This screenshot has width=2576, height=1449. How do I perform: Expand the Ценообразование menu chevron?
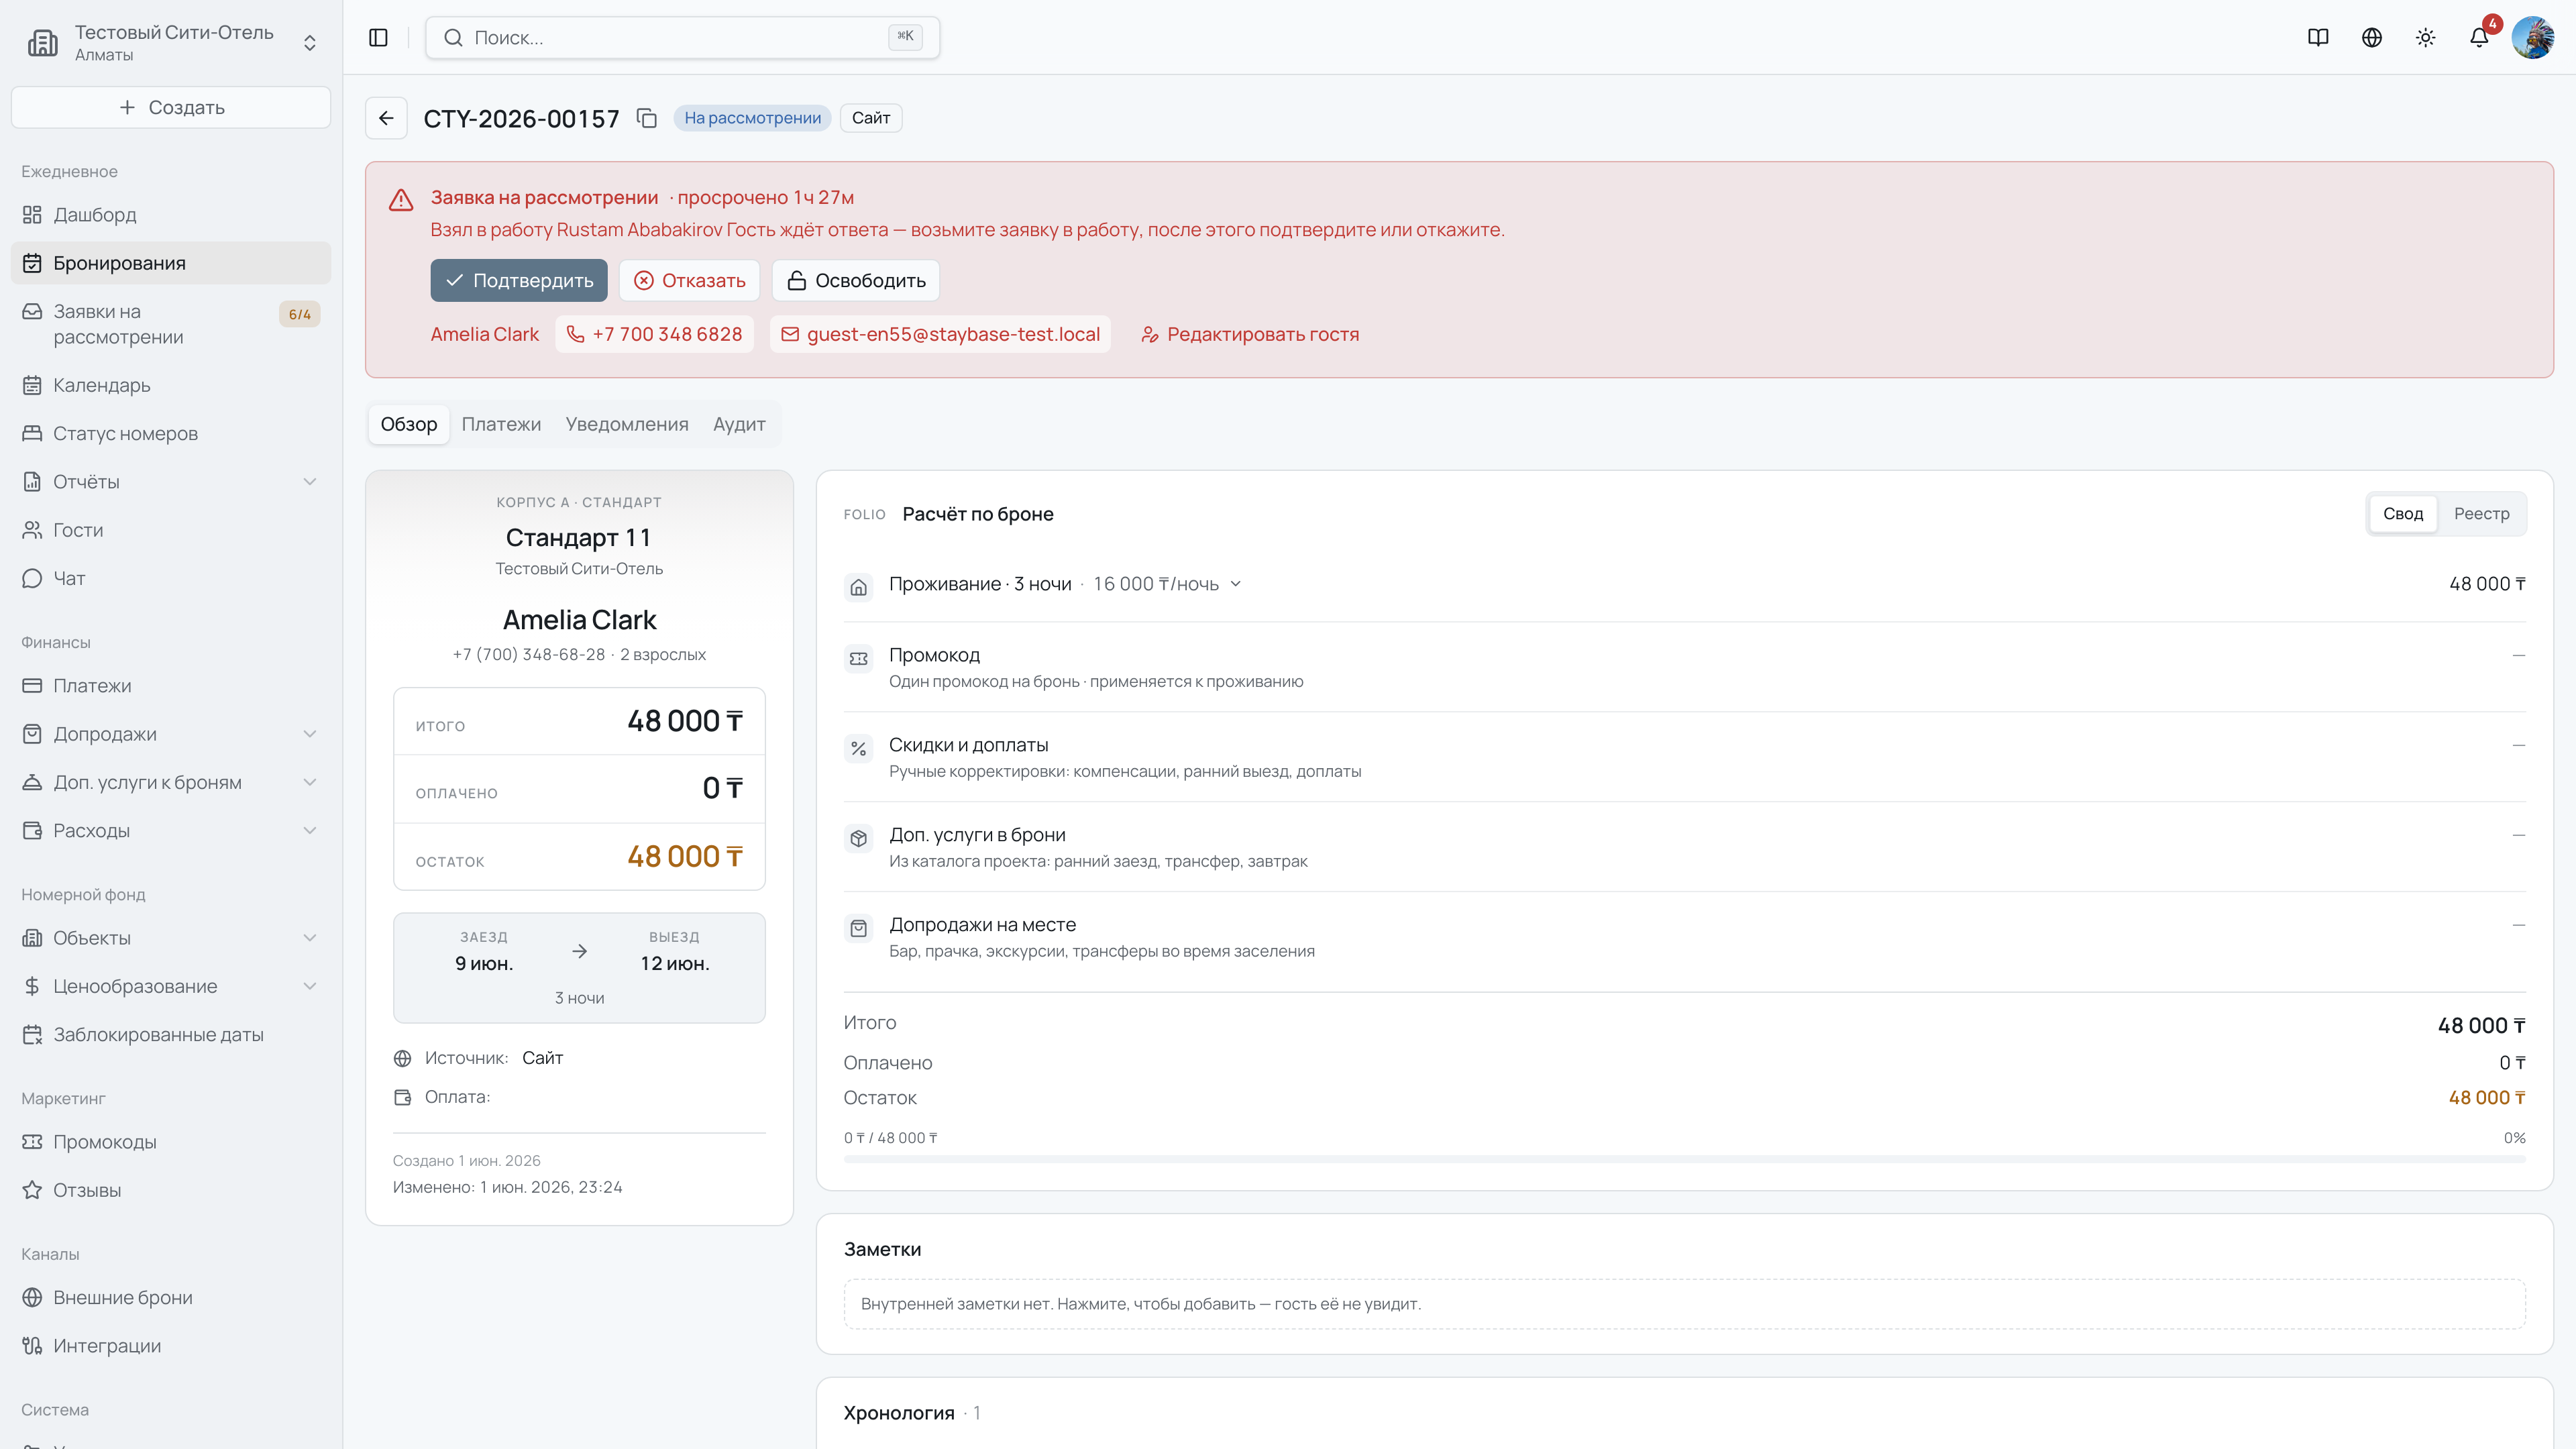310,986
